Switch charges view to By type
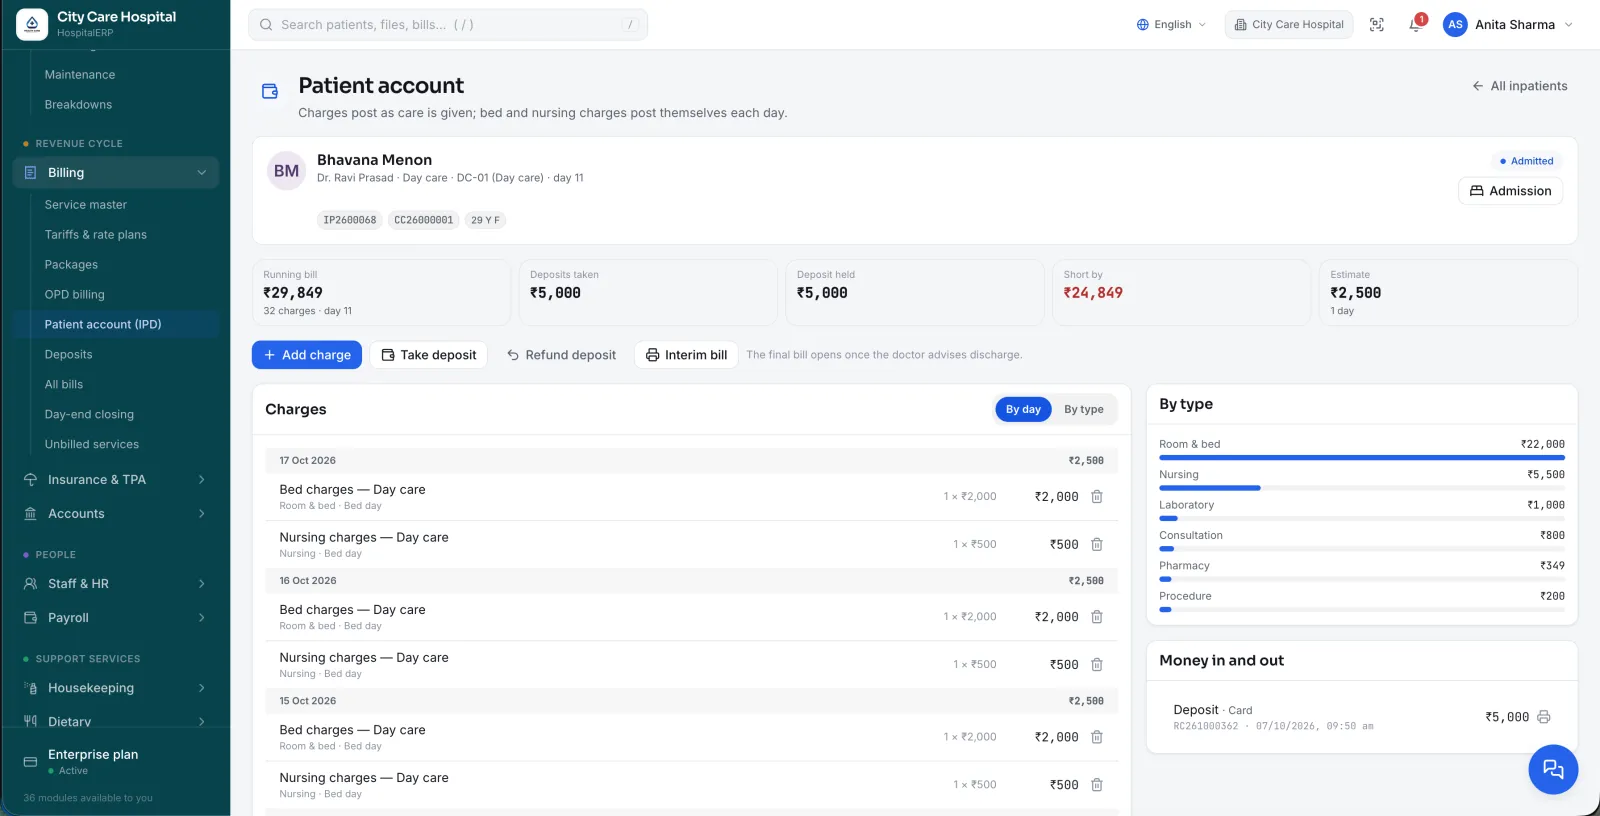Viewport: 1600px width, 816px height. click(x=1084, y=409)
